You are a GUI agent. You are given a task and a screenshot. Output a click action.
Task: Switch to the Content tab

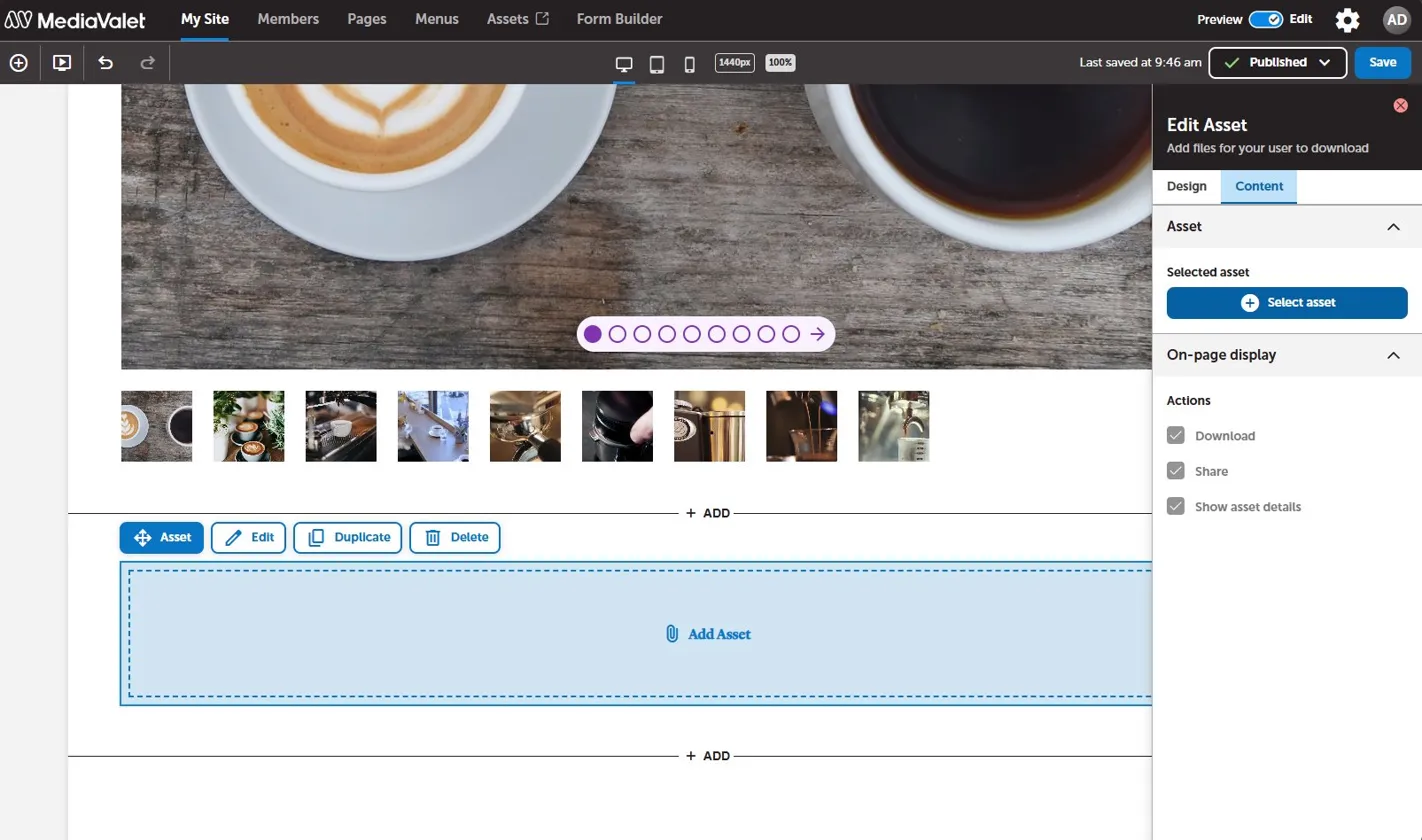[x=1259, y=187]
